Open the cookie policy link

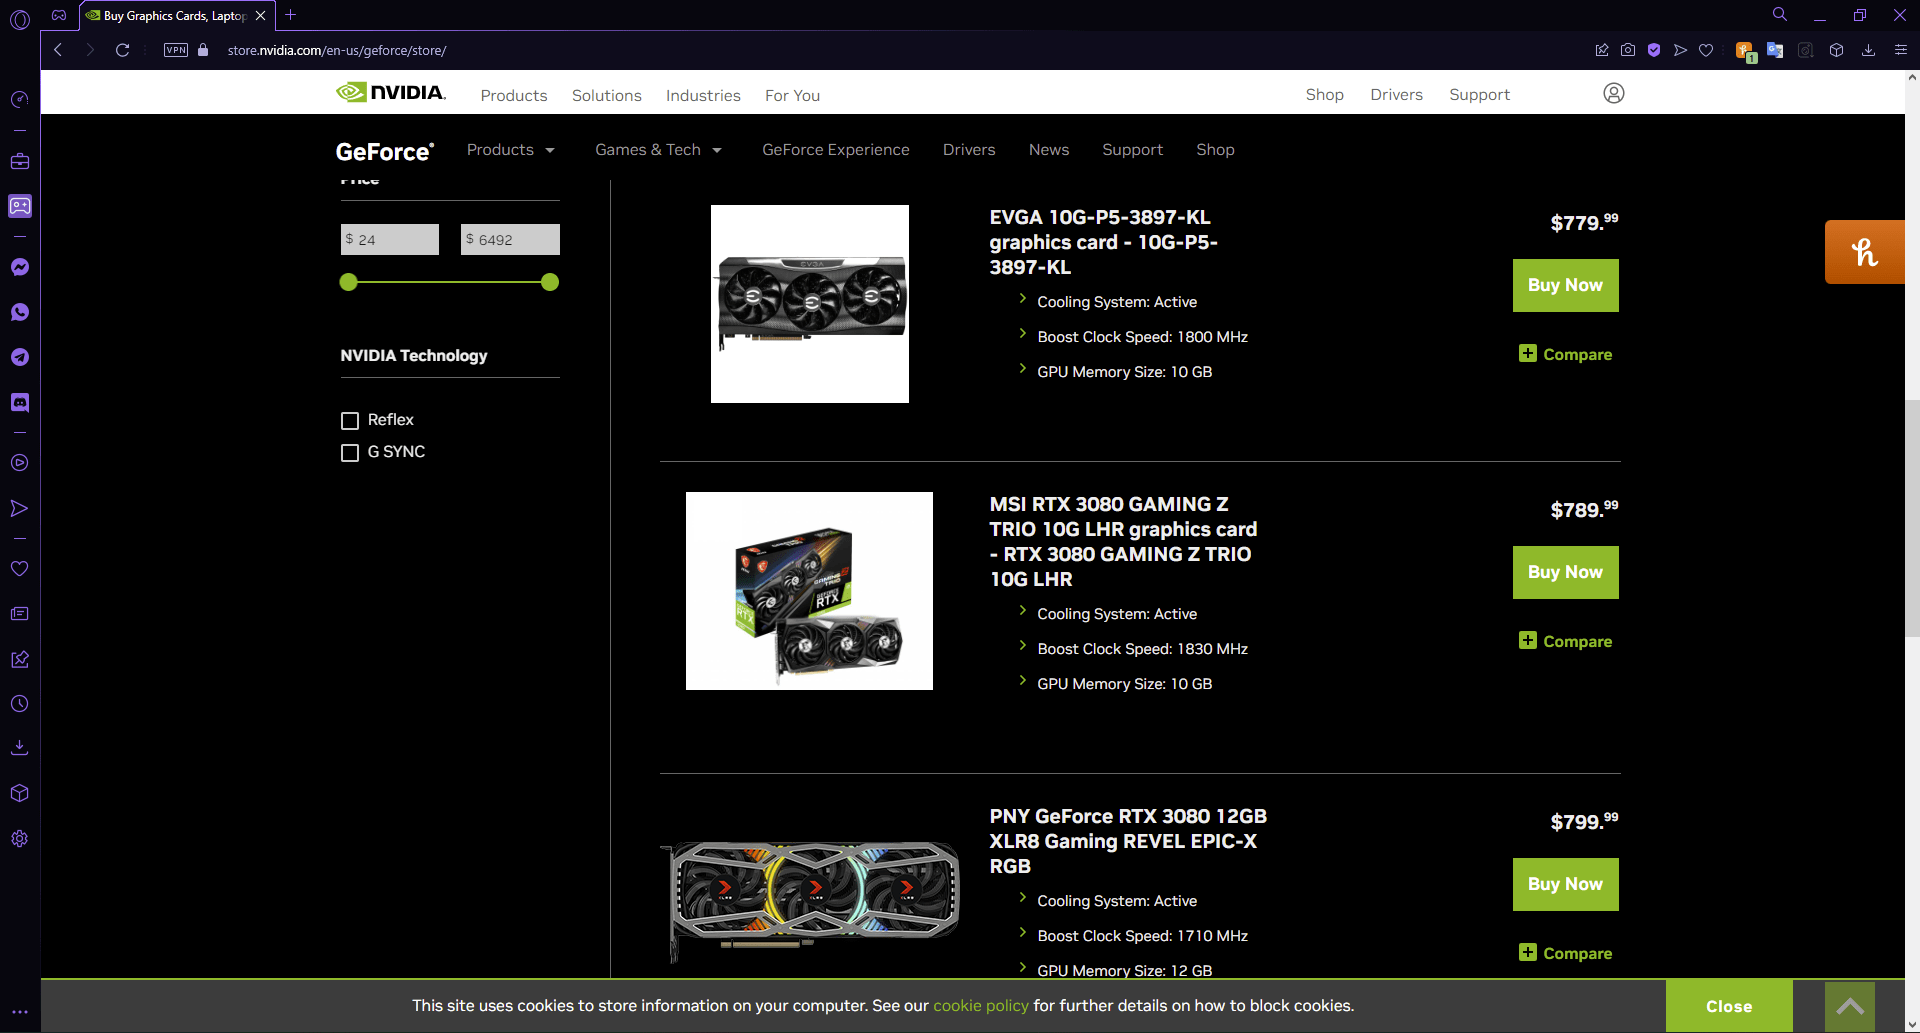(980, 1006)
